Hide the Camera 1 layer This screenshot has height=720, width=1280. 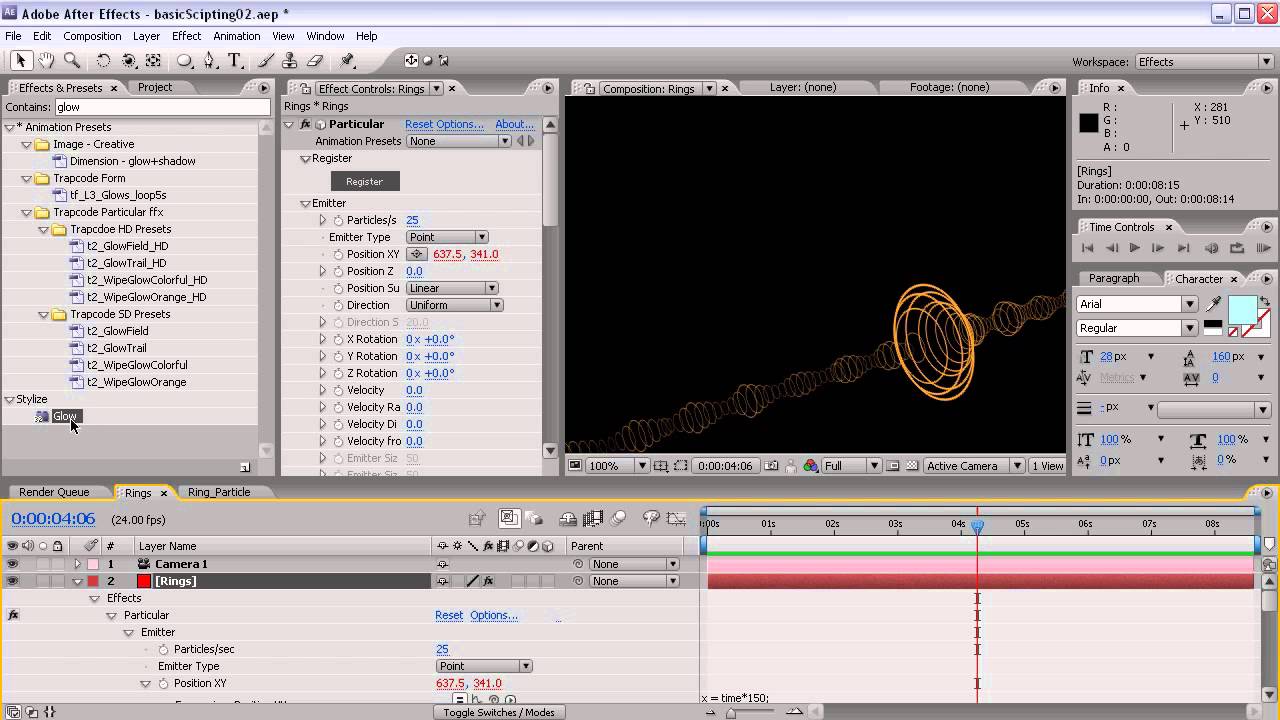click(12, 564)
